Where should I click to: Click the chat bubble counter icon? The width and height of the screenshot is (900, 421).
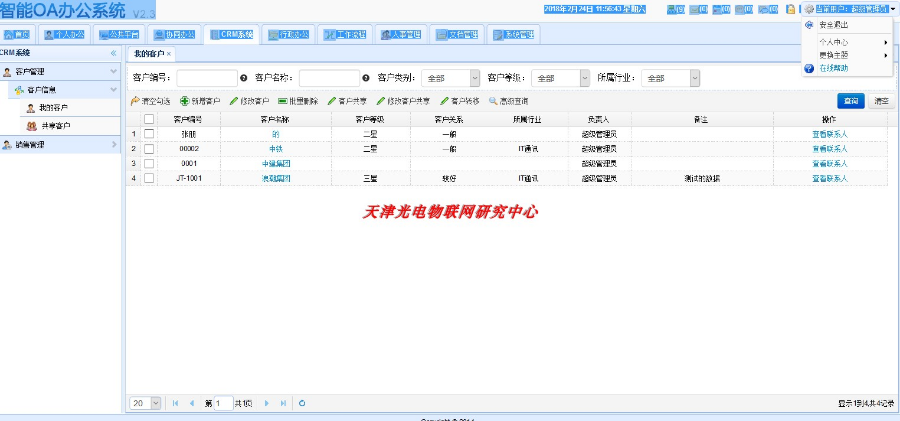(x=768, y=9)
